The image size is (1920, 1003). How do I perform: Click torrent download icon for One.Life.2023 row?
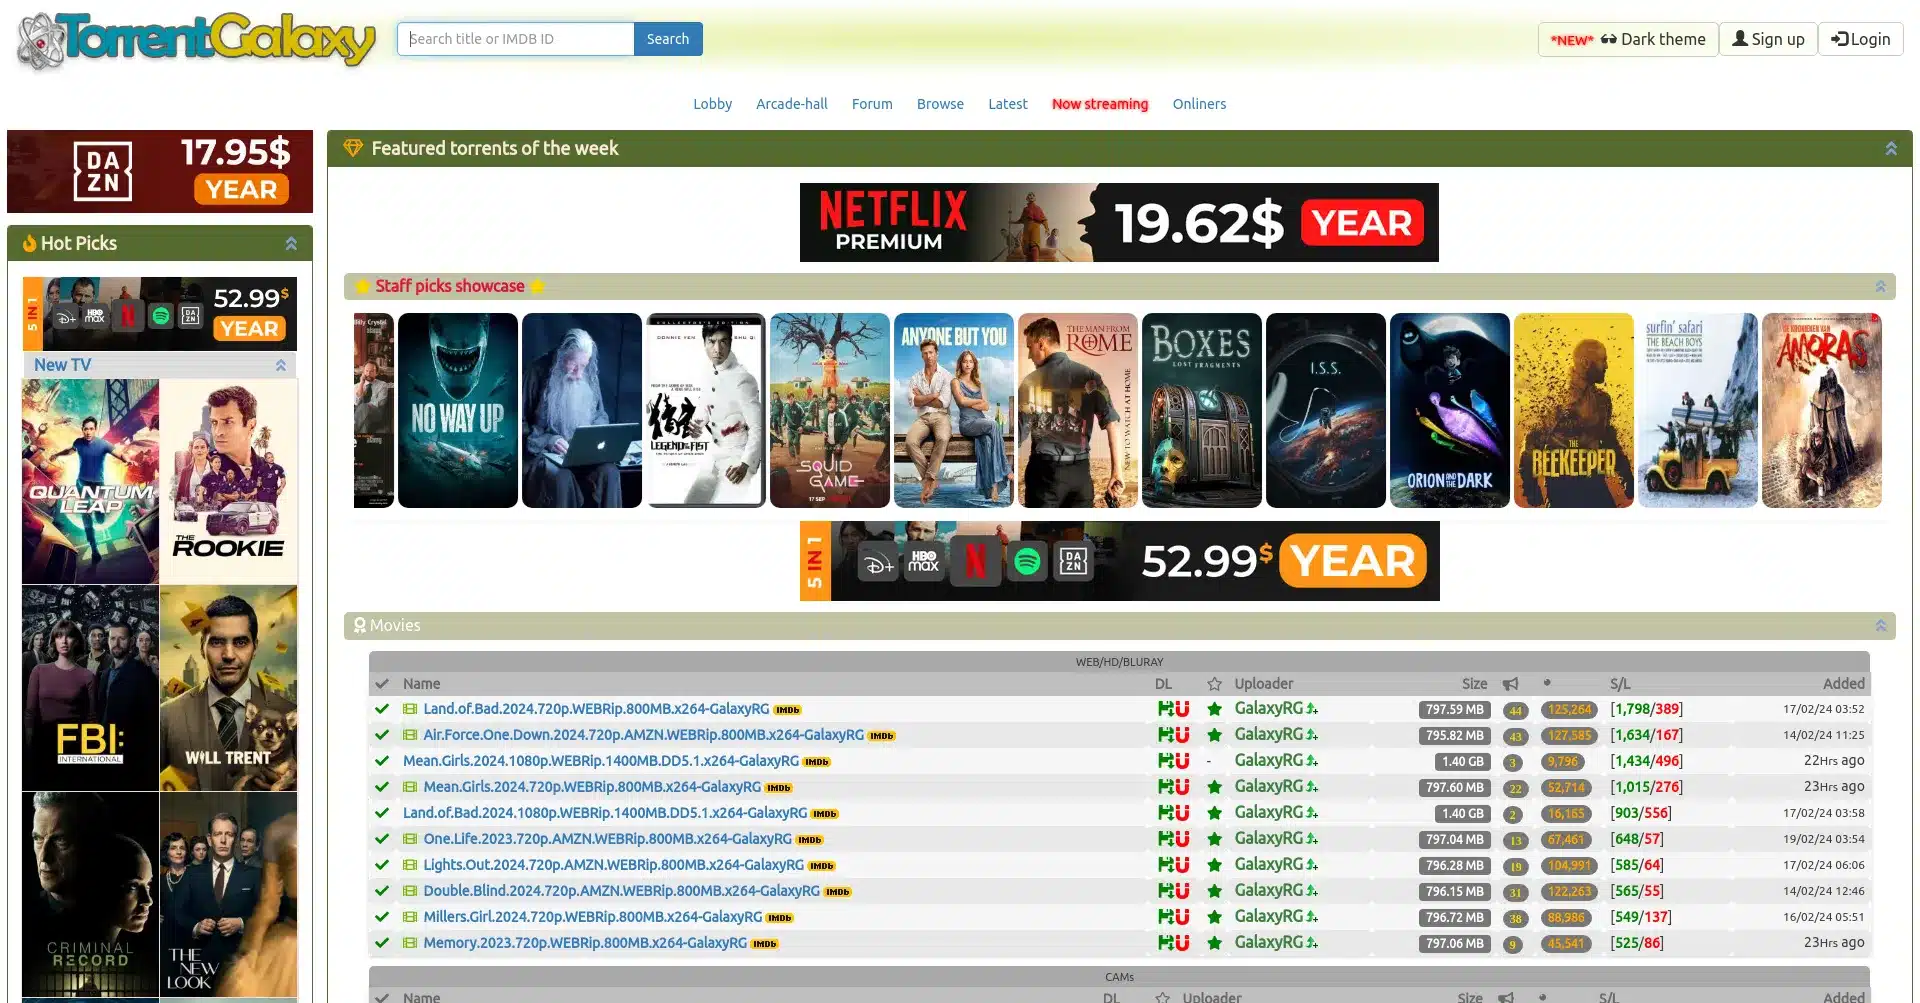tap(1166, 839)
